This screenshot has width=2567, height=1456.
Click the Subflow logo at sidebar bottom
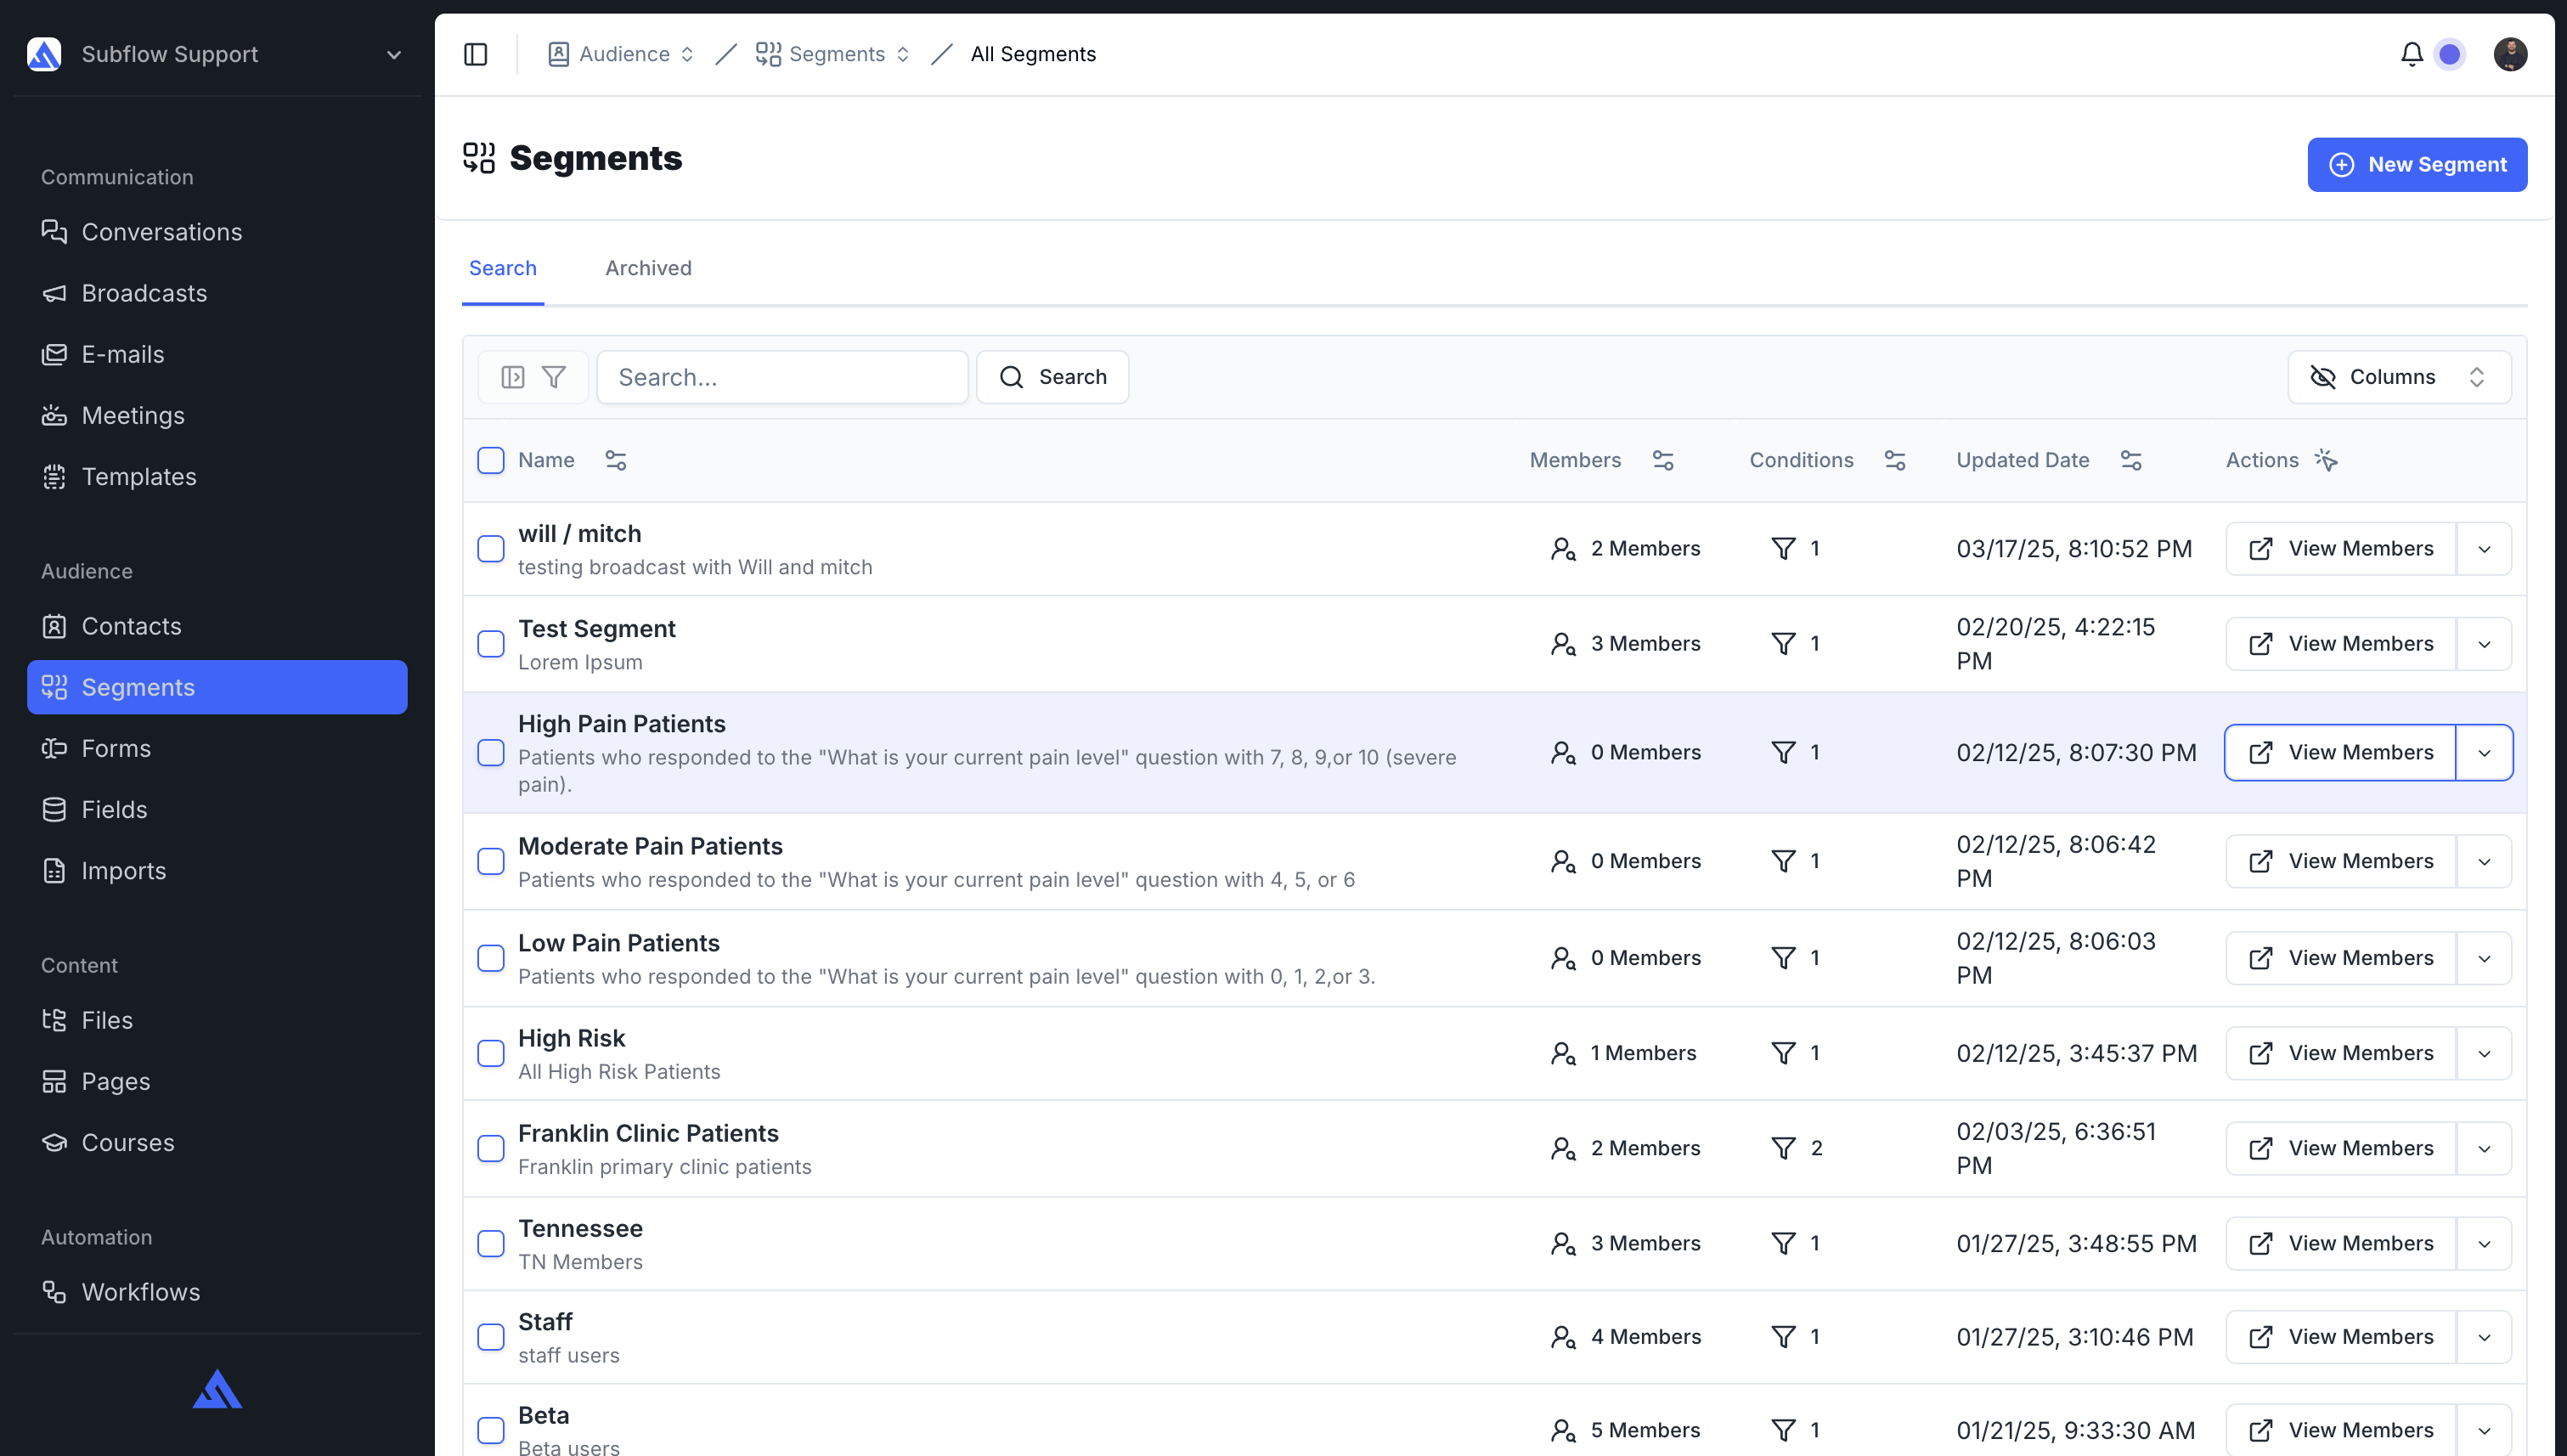[x=217, y=1390]
